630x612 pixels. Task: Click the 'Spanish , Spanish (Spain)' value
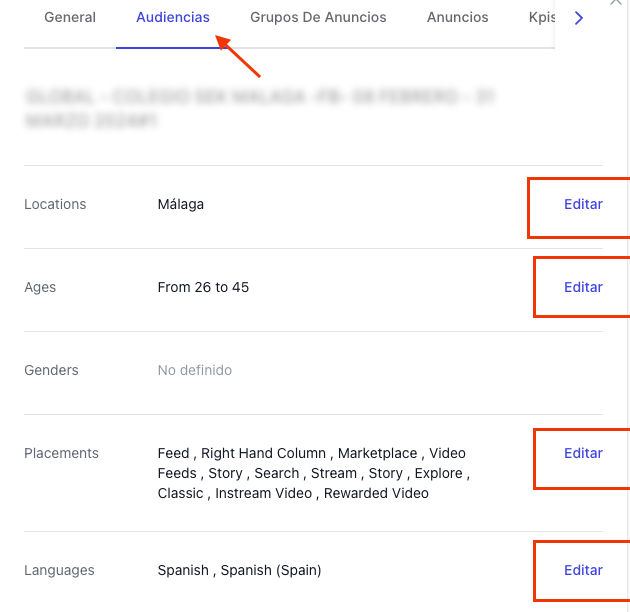[x=239, y=570]
